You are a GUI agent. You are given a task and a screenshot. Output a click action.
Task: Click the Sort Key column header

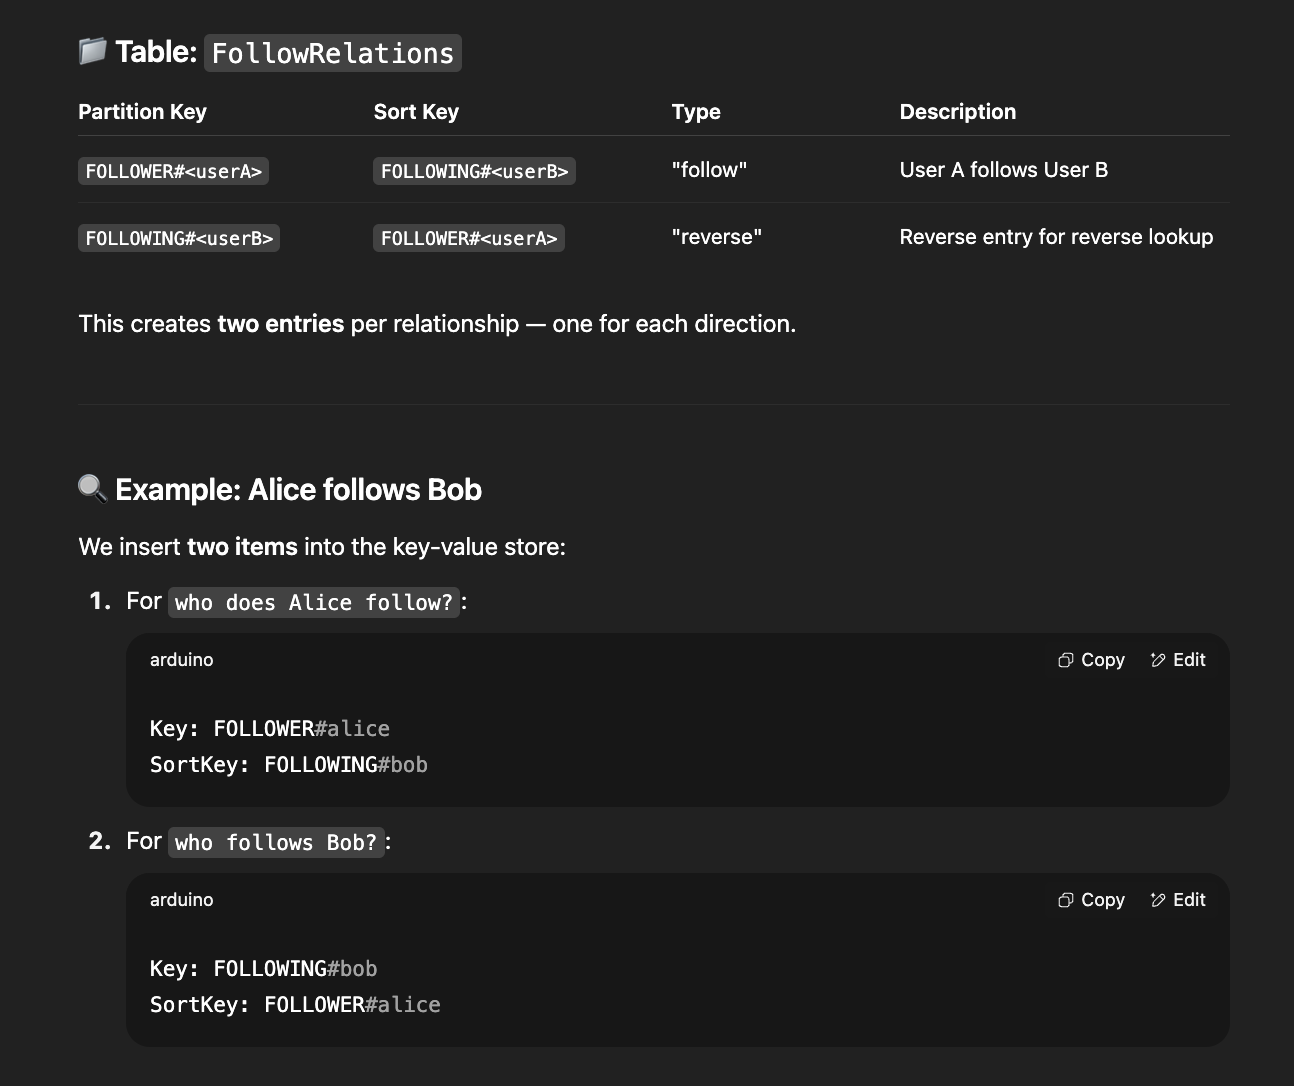pyautogui.click(x=416, y=112)
